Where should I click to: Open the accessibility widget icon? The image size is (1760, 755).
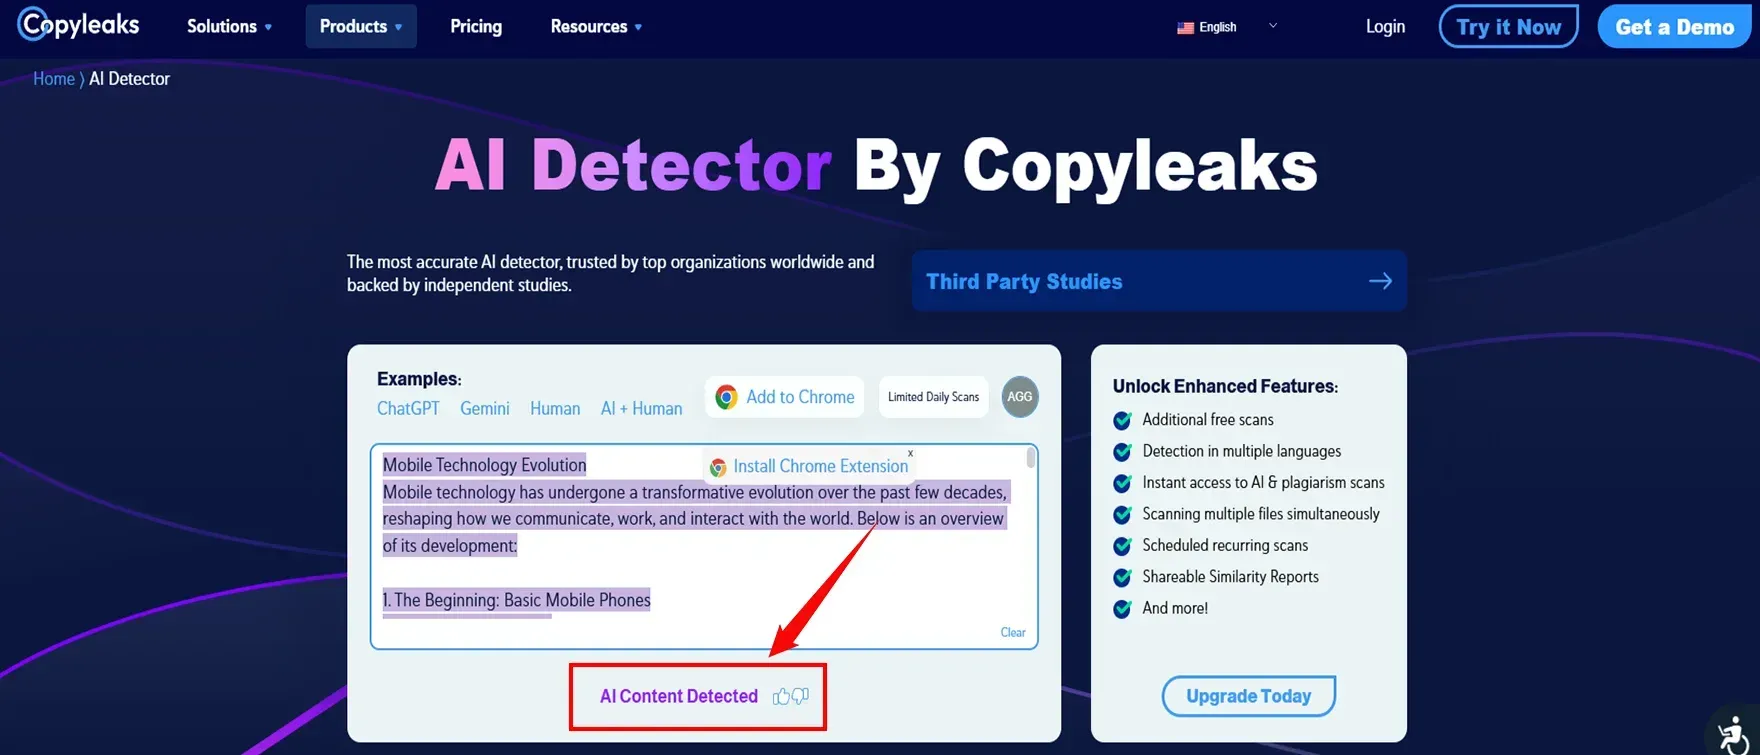[x=1734, y=733]
